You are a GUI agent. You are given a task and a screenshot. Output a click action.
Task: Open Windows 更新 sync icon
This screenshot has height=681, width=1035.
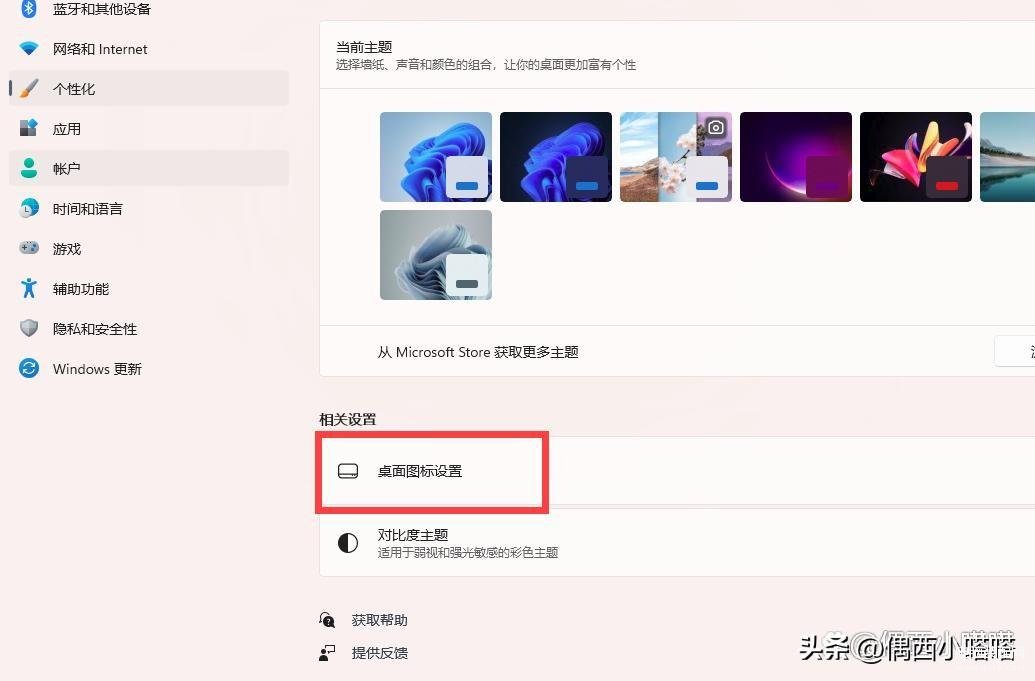pyautogui.click(x=28, y=368)
